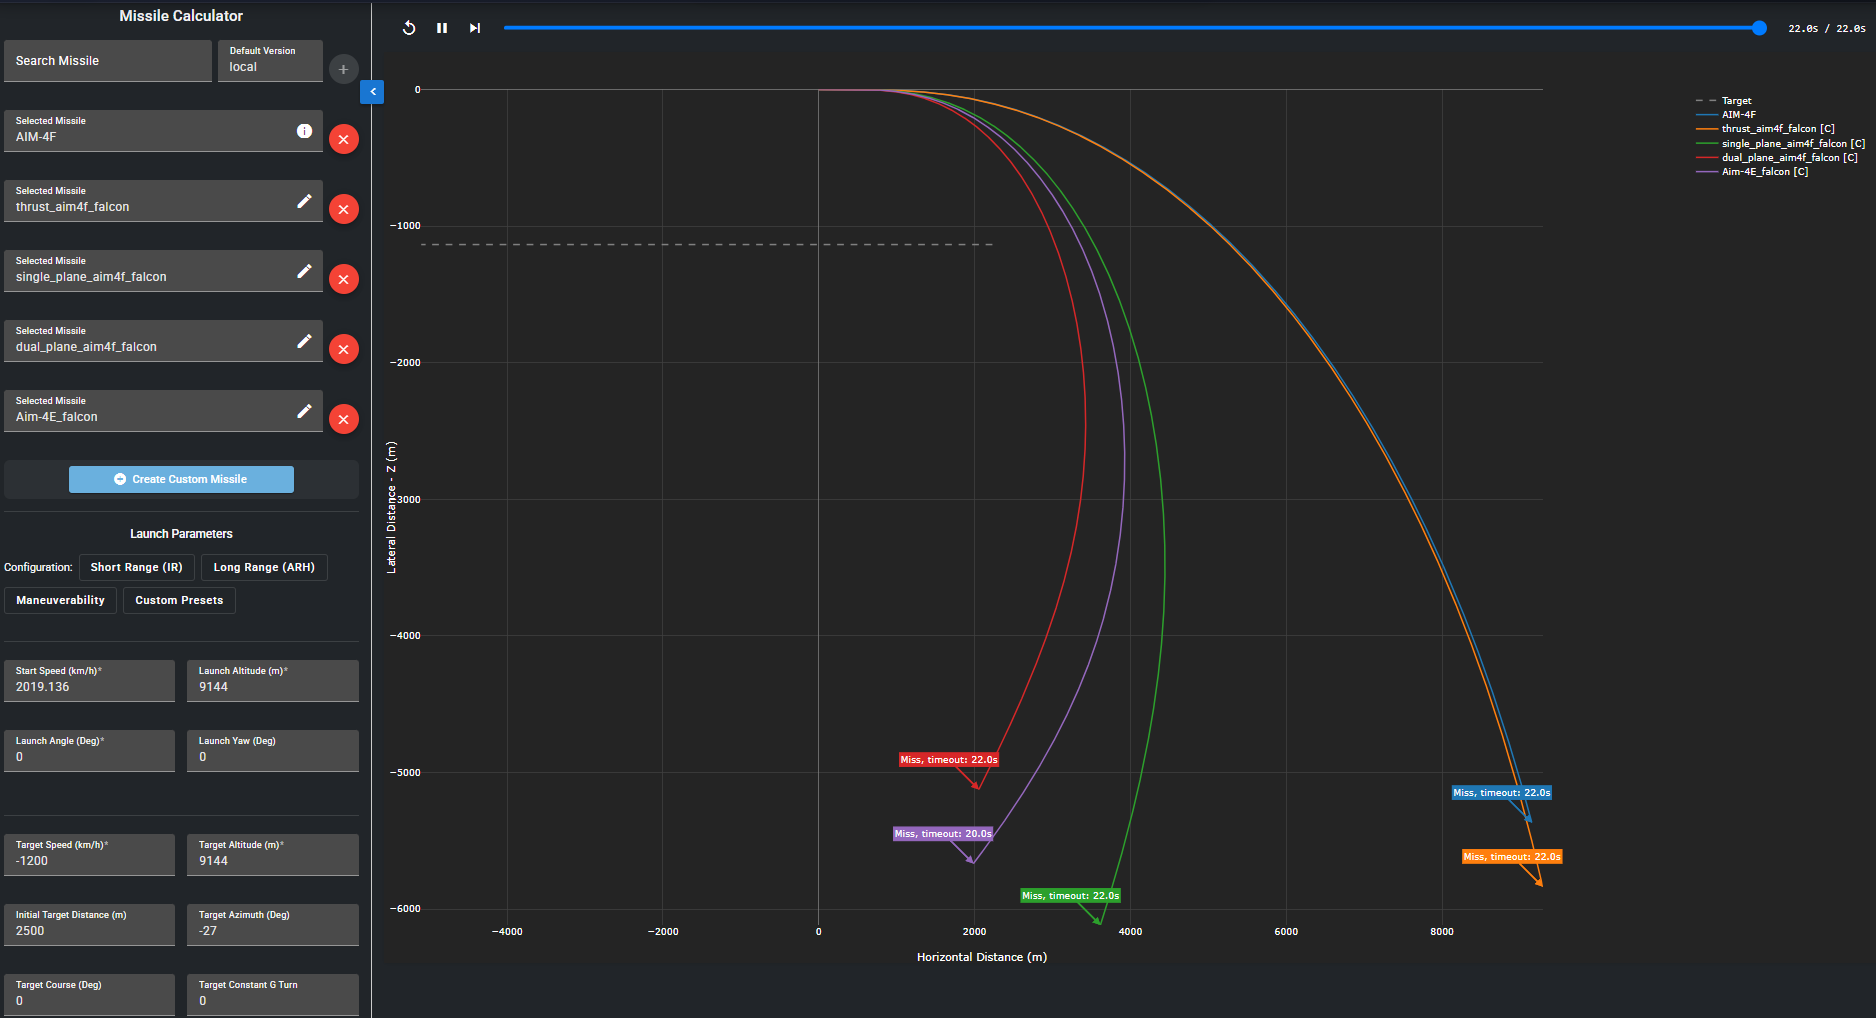The image size is (1876, 1018).
Task: Click the plus button to add a missile
Action: pos(343,69)
